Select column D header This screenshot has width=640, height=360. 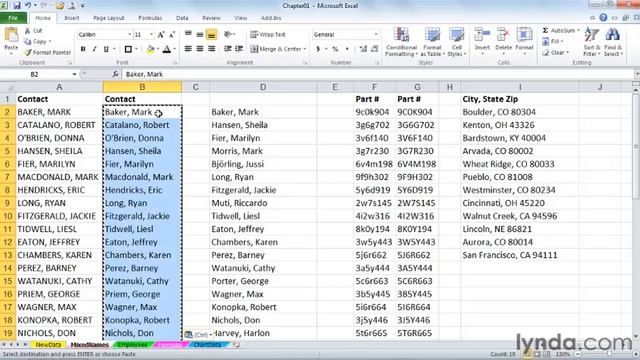pyautogui.click(x=263, y=87)
